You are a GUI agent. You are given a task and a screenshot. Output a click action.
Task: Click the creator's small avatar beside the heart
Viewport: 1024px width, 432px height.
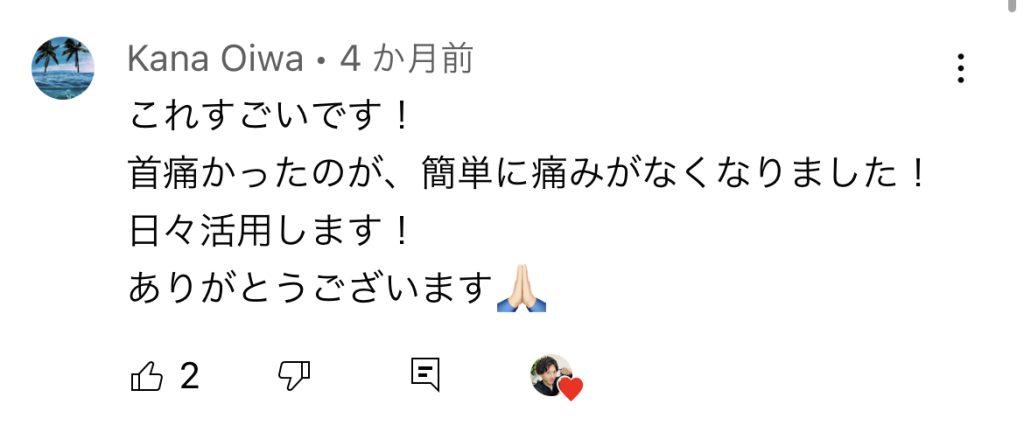551,375
